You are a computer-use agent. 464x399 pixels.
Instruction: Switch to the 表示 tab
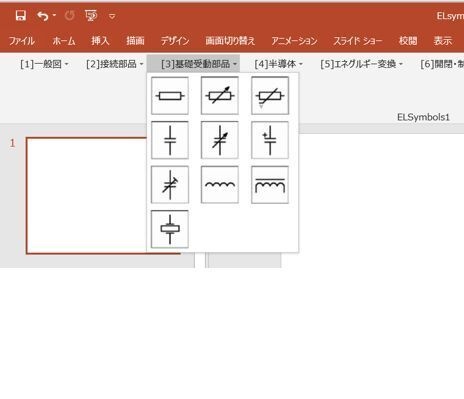[x=443, y=41]
